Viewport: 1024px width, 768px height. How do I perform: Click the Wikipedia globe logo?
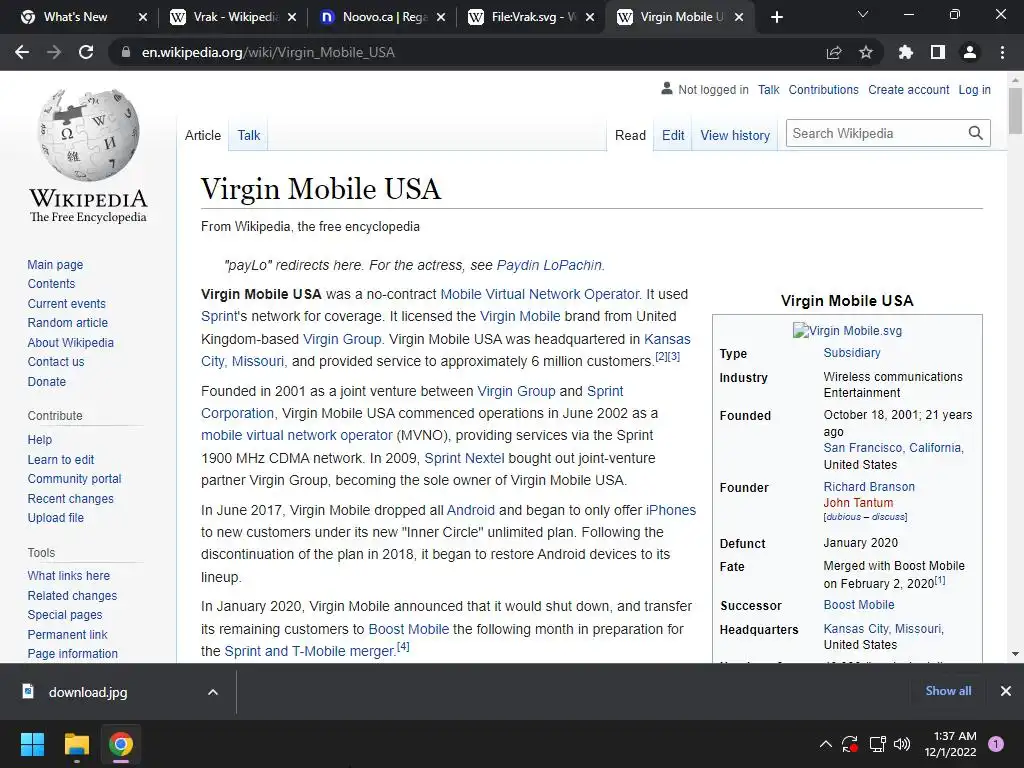coord(88,135)
